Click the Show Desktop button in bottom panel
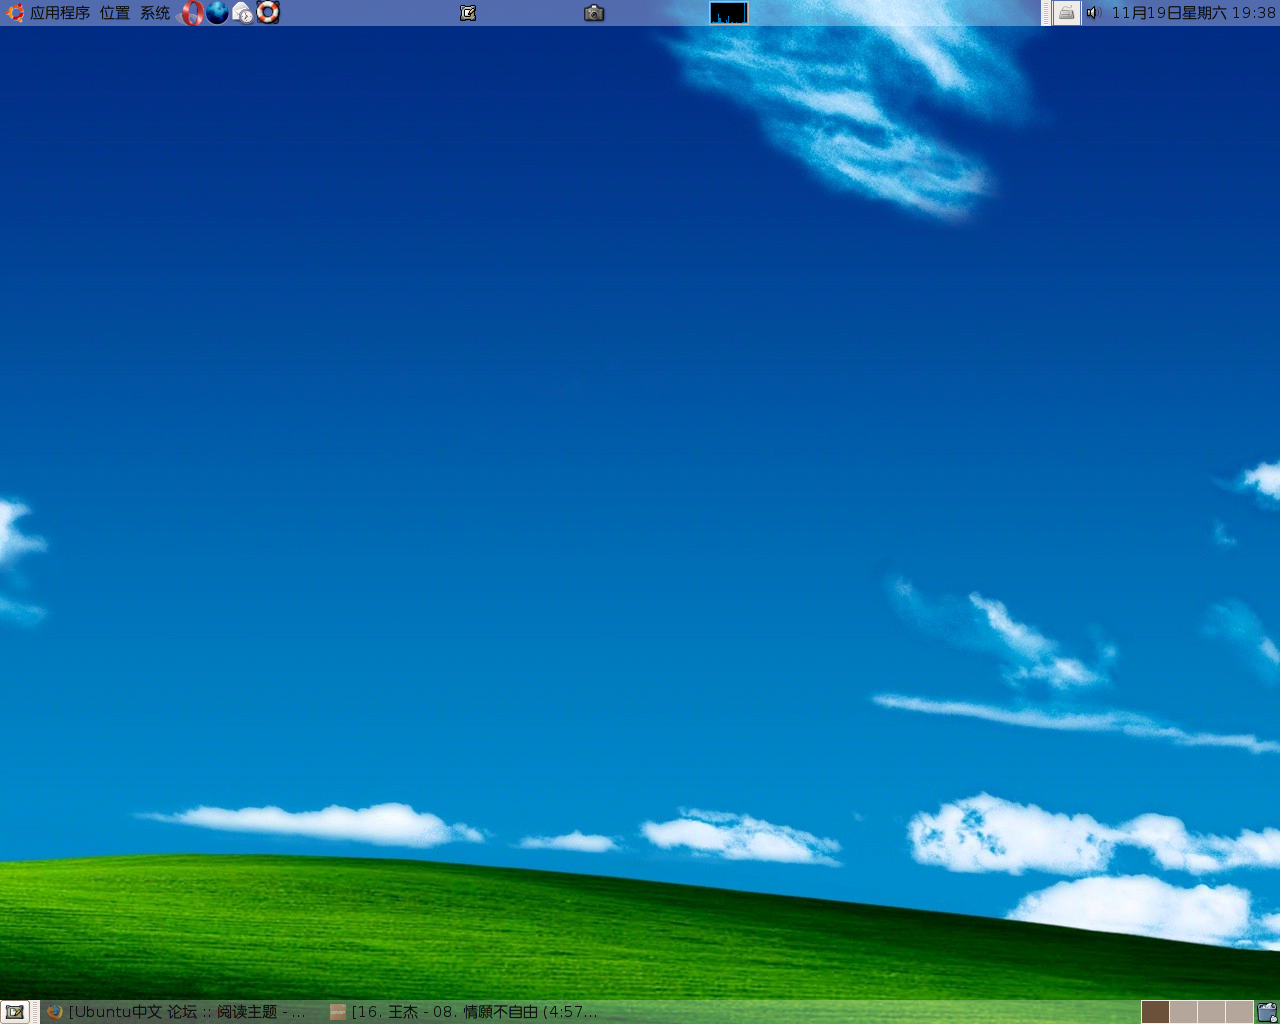Image resolution: width=1280 pixels, height=1024 pixels. coord(15,1012)
